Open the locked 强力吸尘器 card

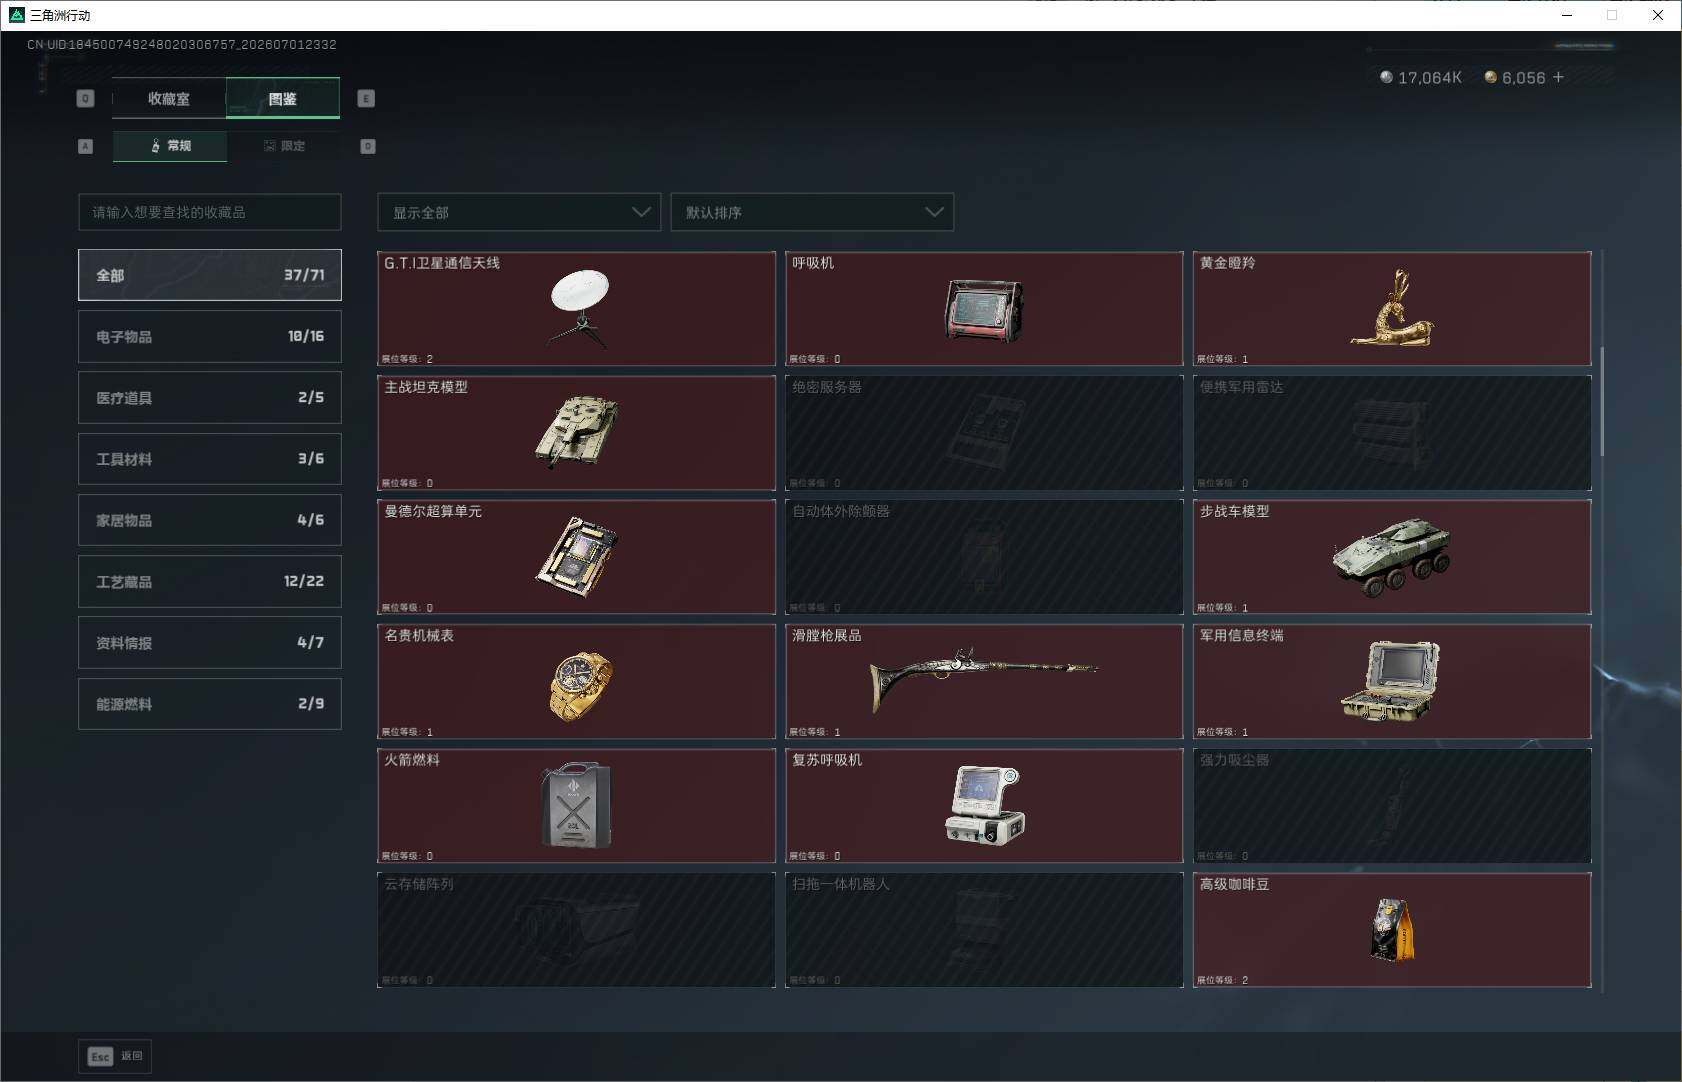[x=1392, y=806]
